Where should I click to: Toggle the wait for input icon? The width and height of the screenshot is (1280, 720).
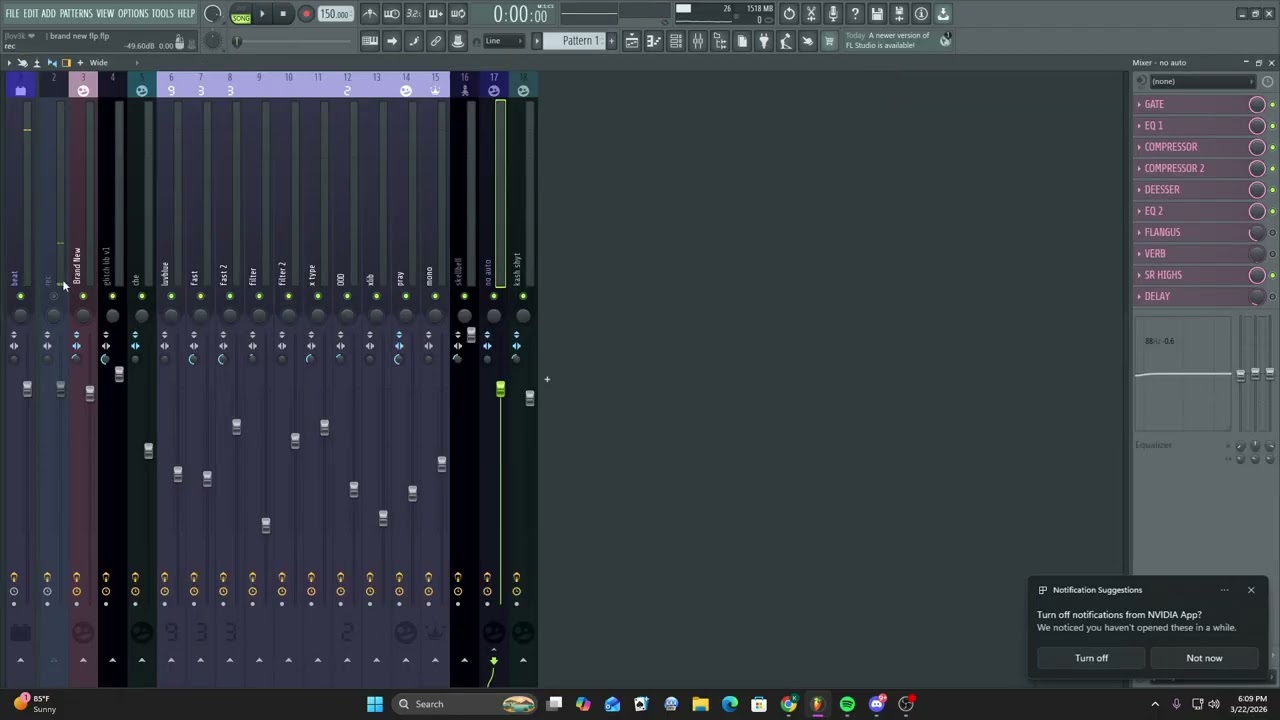click(392, 14)
